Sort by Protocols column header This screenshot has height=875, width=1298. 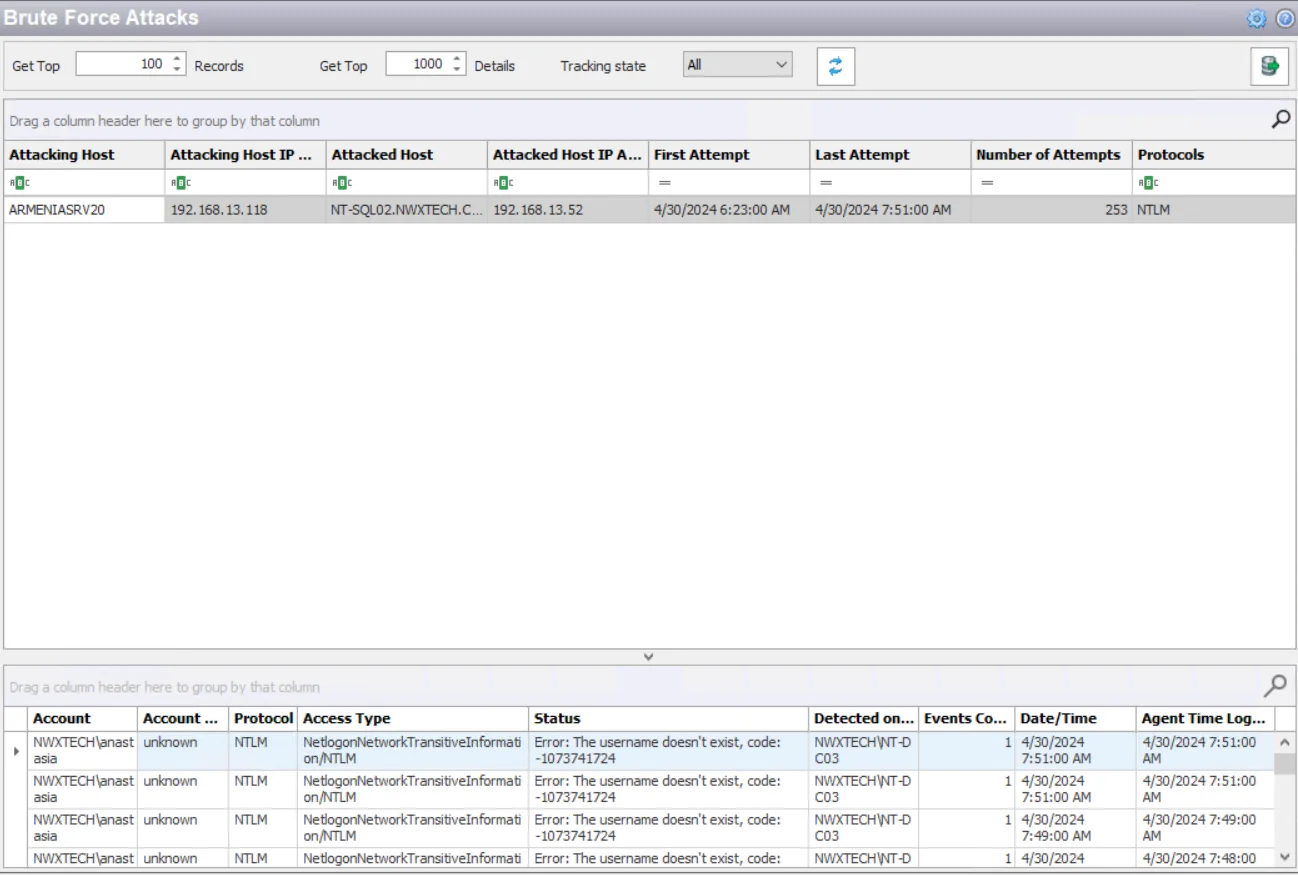(1214, 155)
